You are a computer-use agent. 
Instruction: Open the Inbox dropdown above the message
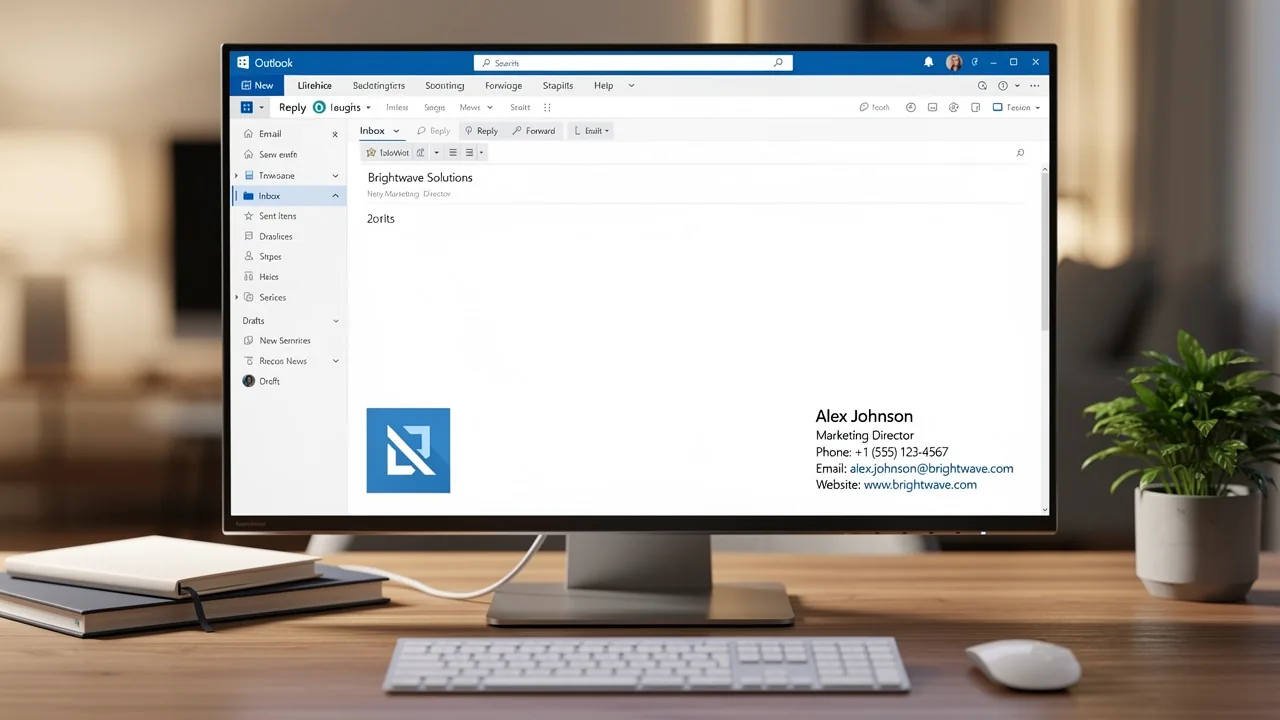[x=380, y=131]
